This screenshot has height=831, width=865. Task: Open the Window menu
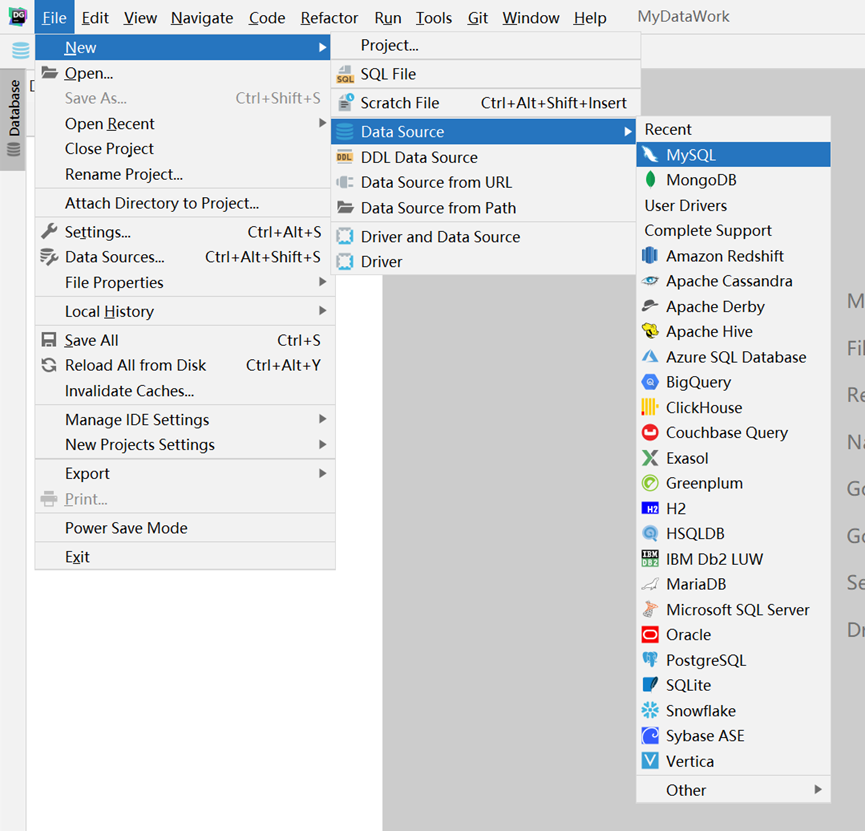point(531,18)
